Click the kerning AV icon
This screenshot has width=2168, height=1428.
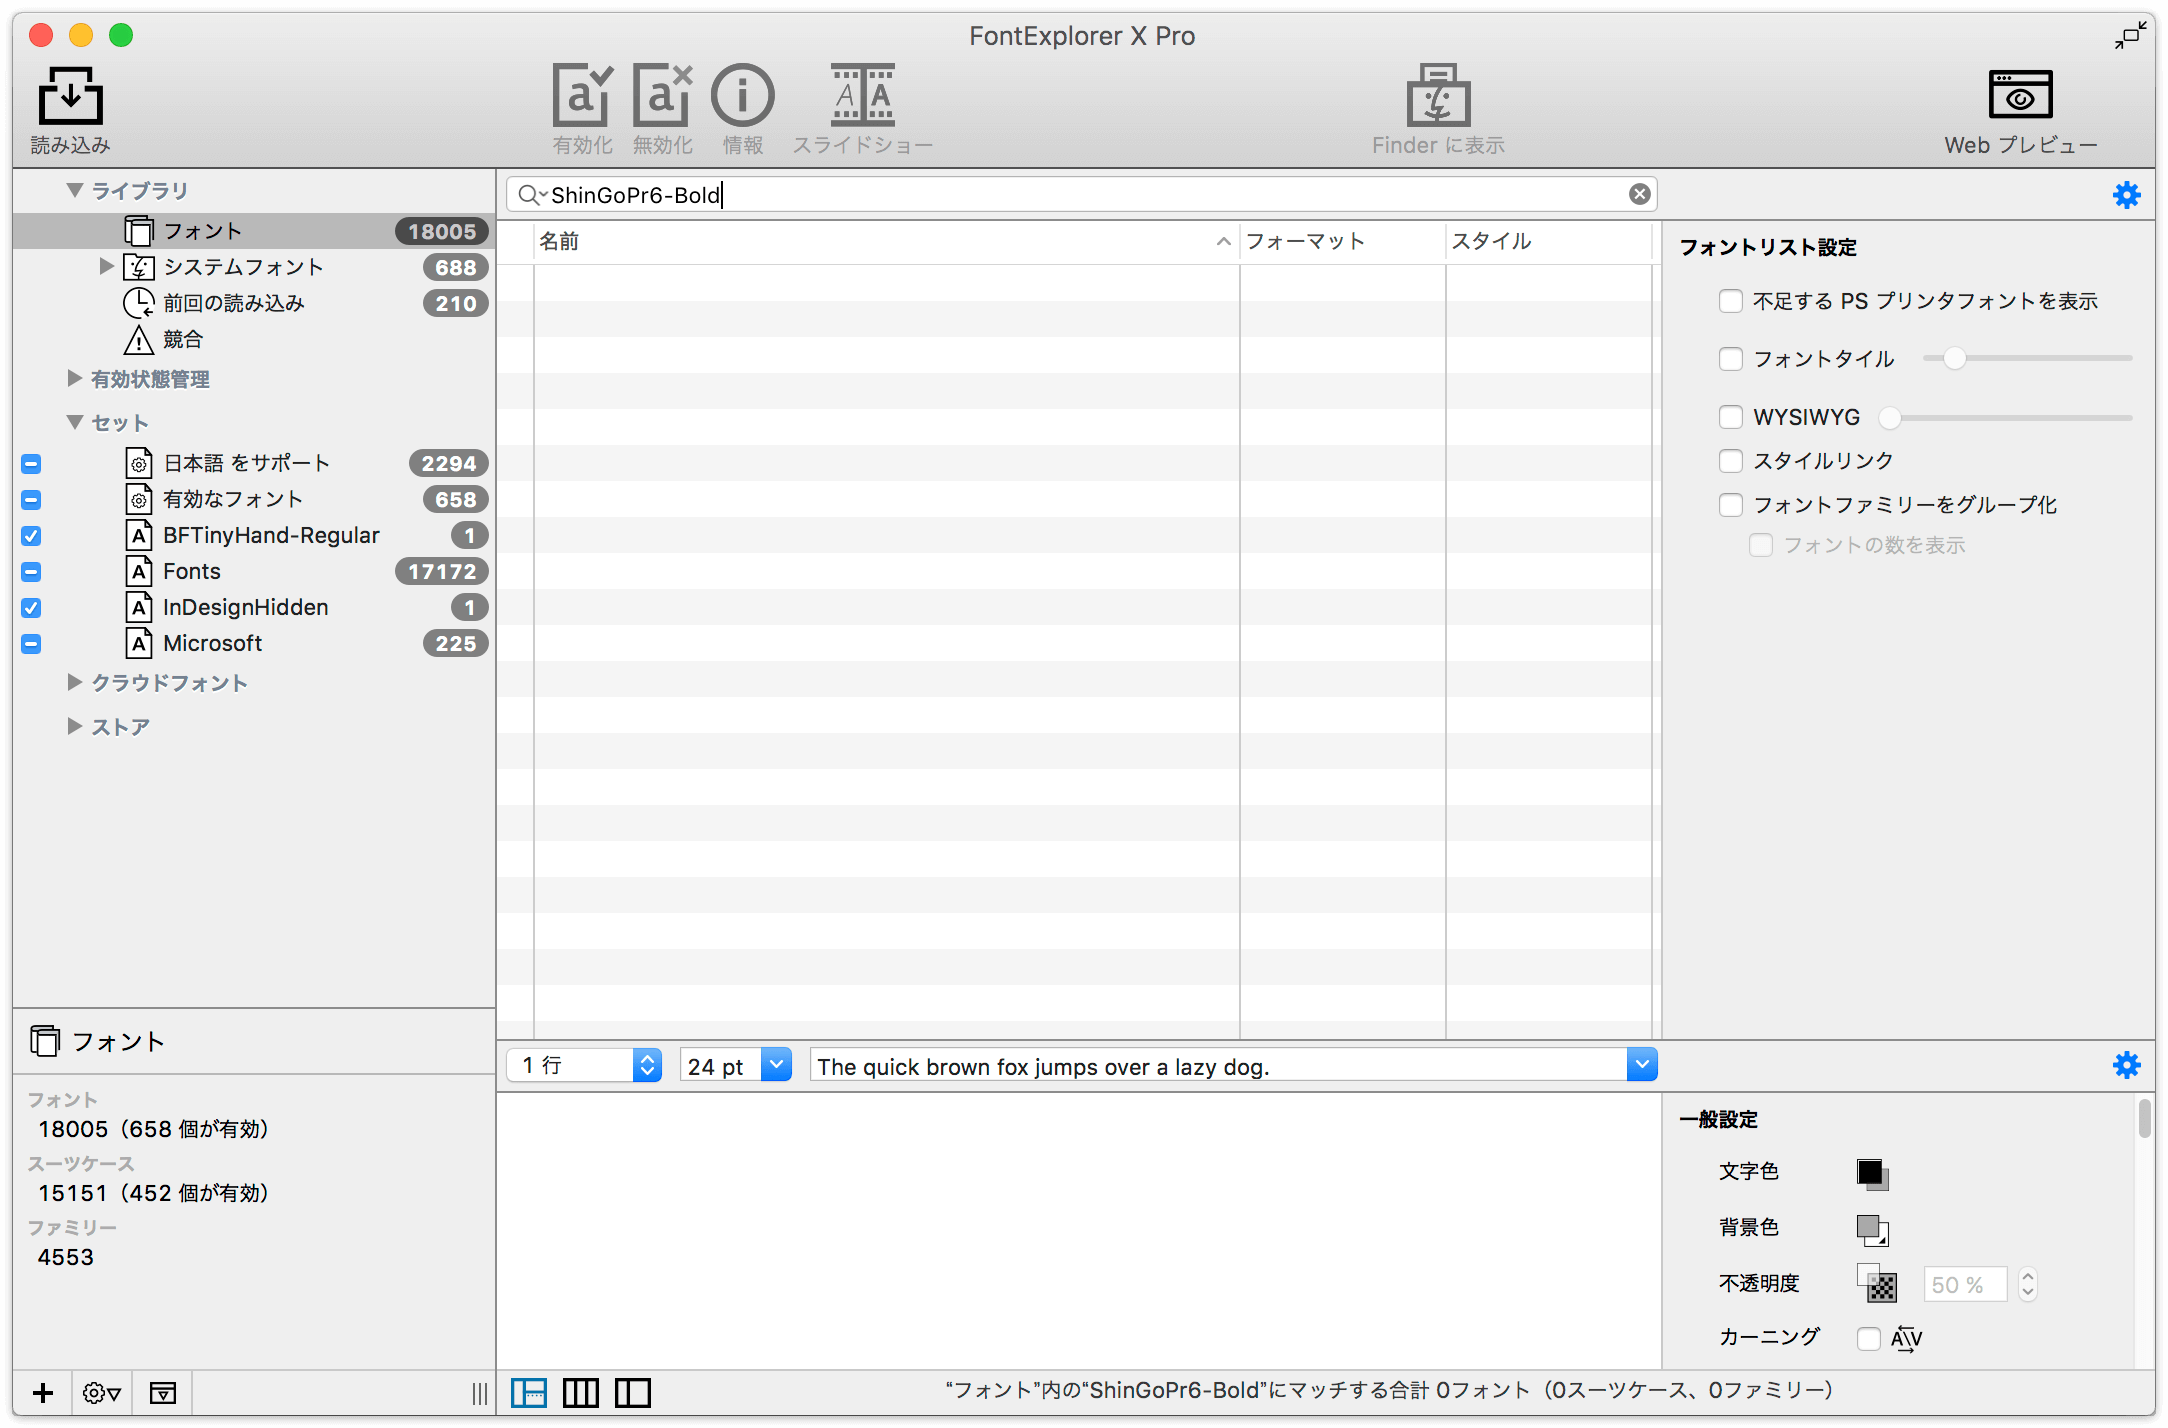[1906, 1338]
